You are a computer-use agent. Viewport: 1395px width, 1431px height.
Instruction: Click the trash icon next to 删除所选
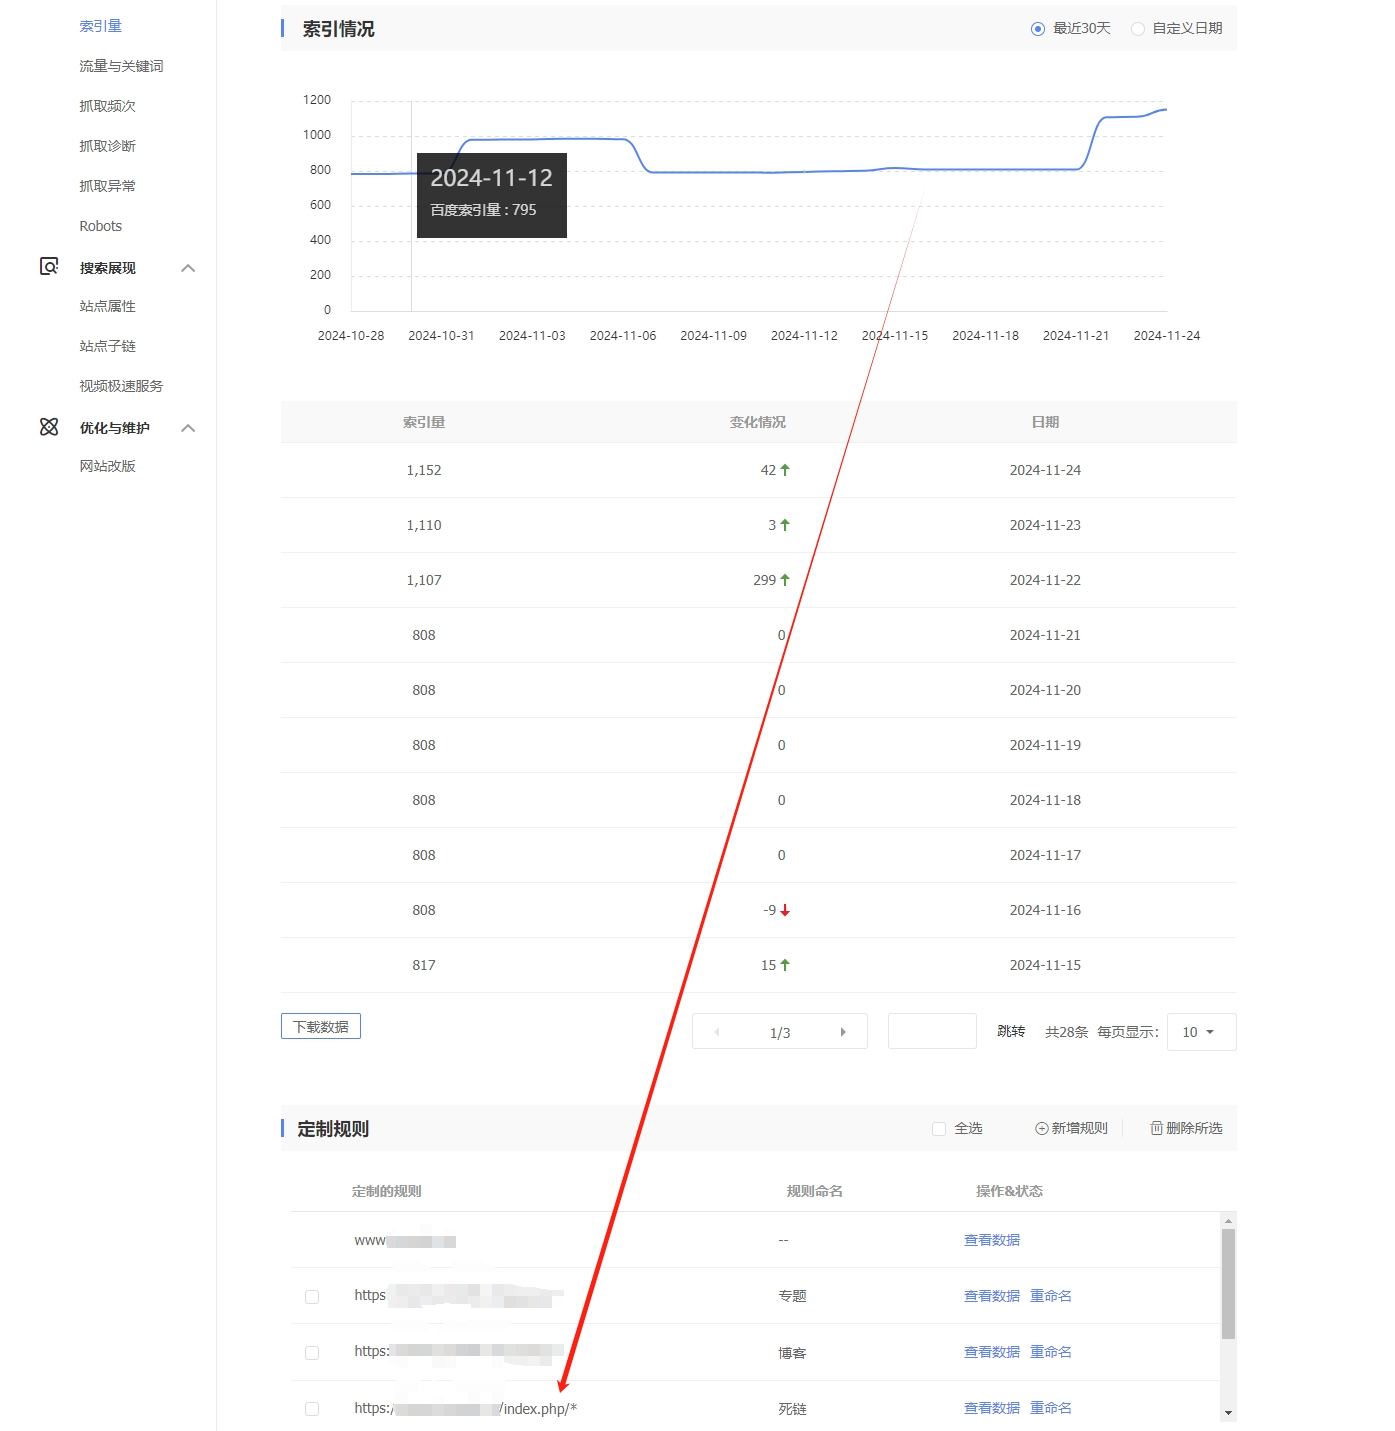point(1156,1128)
